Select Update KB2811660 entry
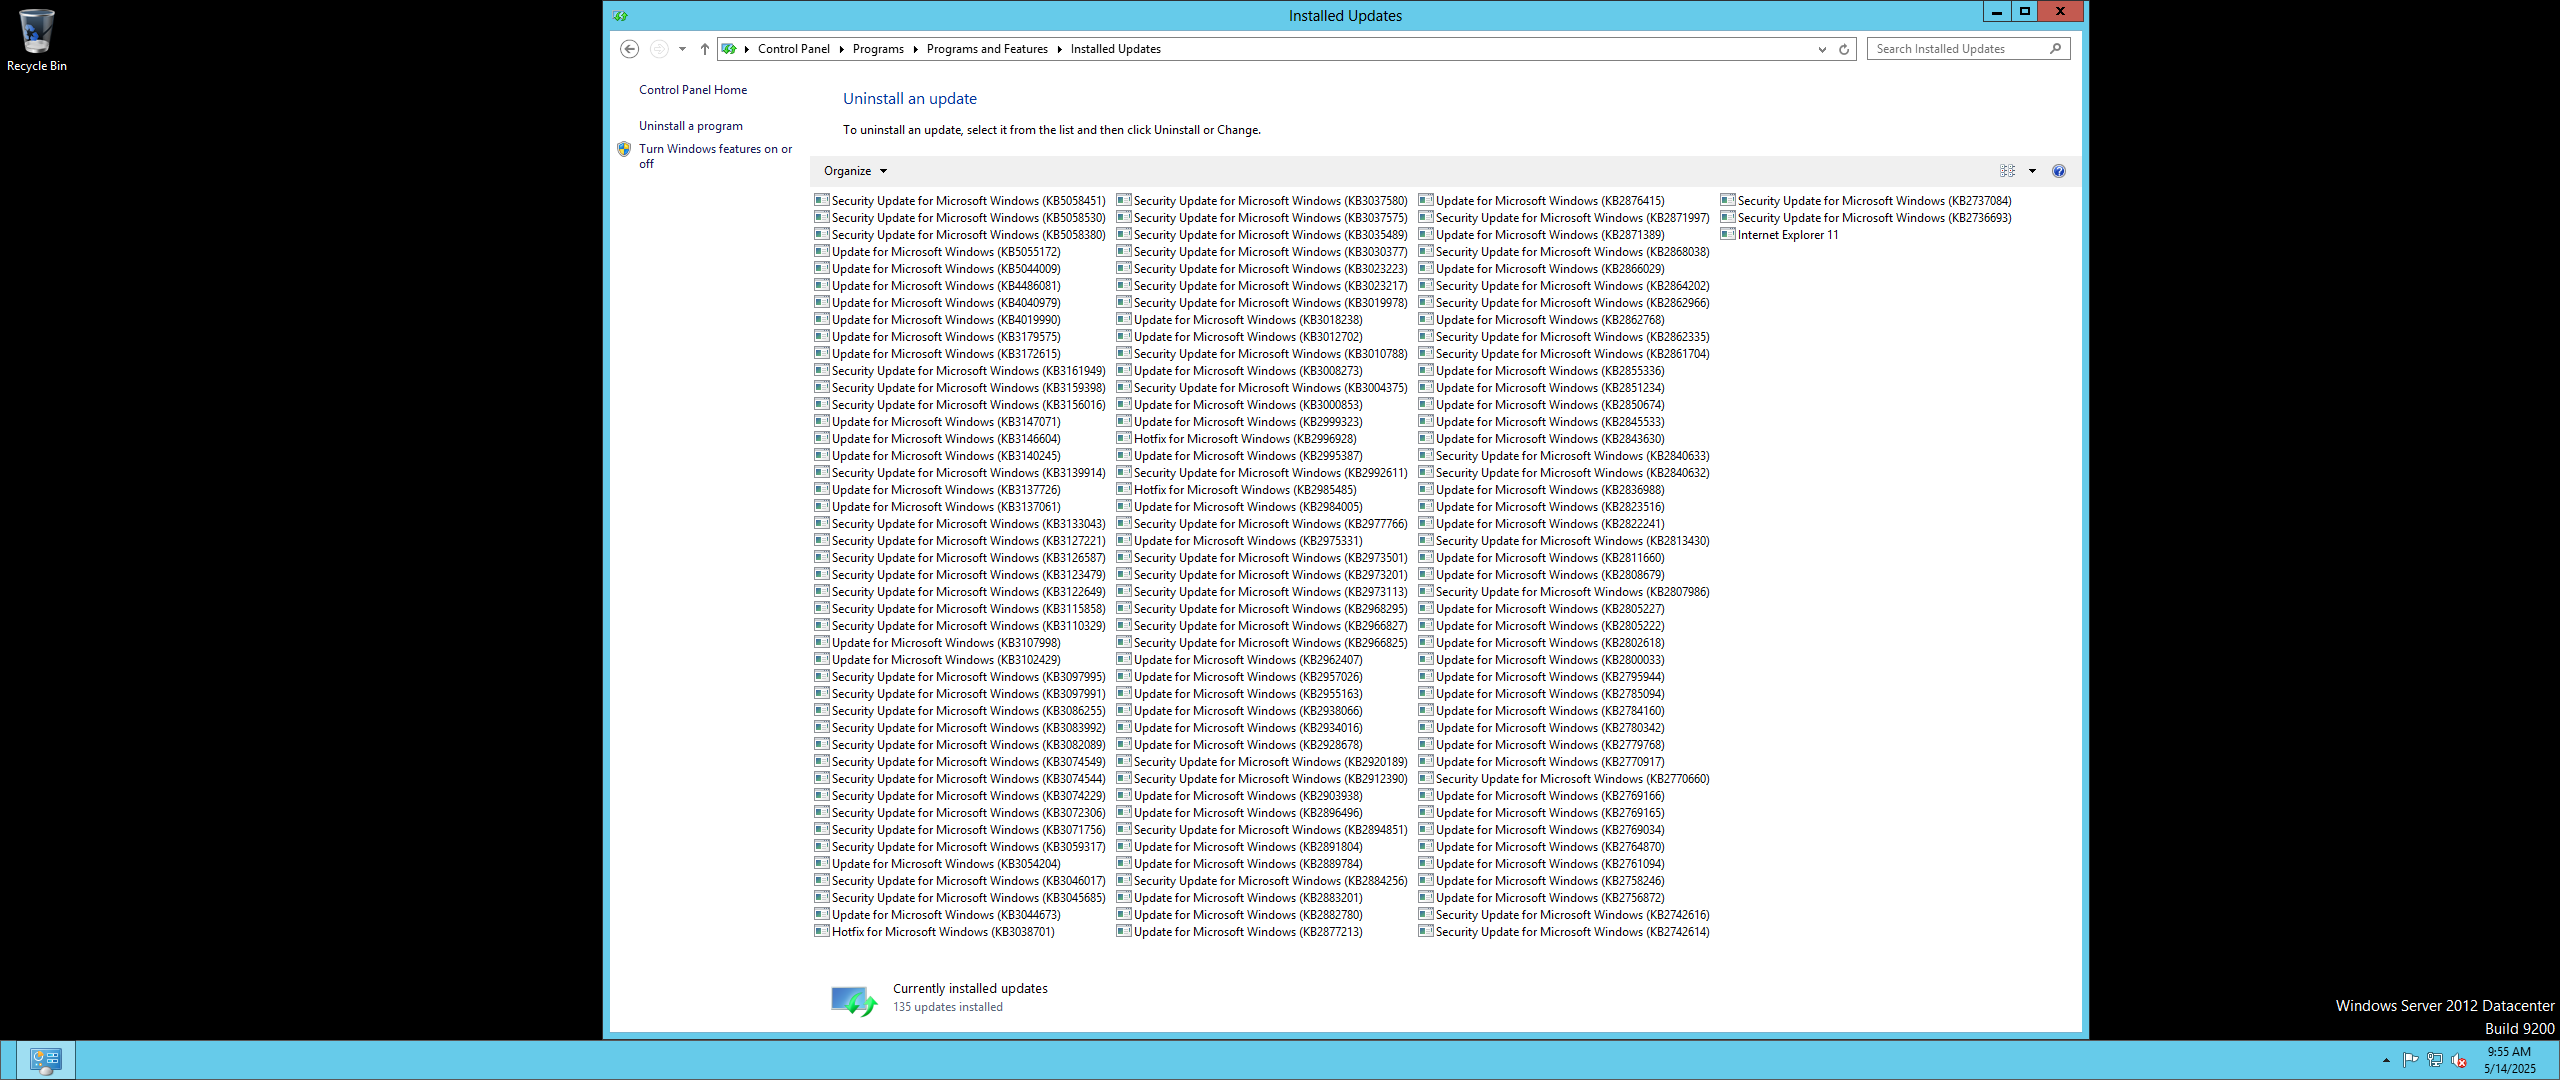The width and height of the screenshot is (2560, 1080). click(1542, 558)
